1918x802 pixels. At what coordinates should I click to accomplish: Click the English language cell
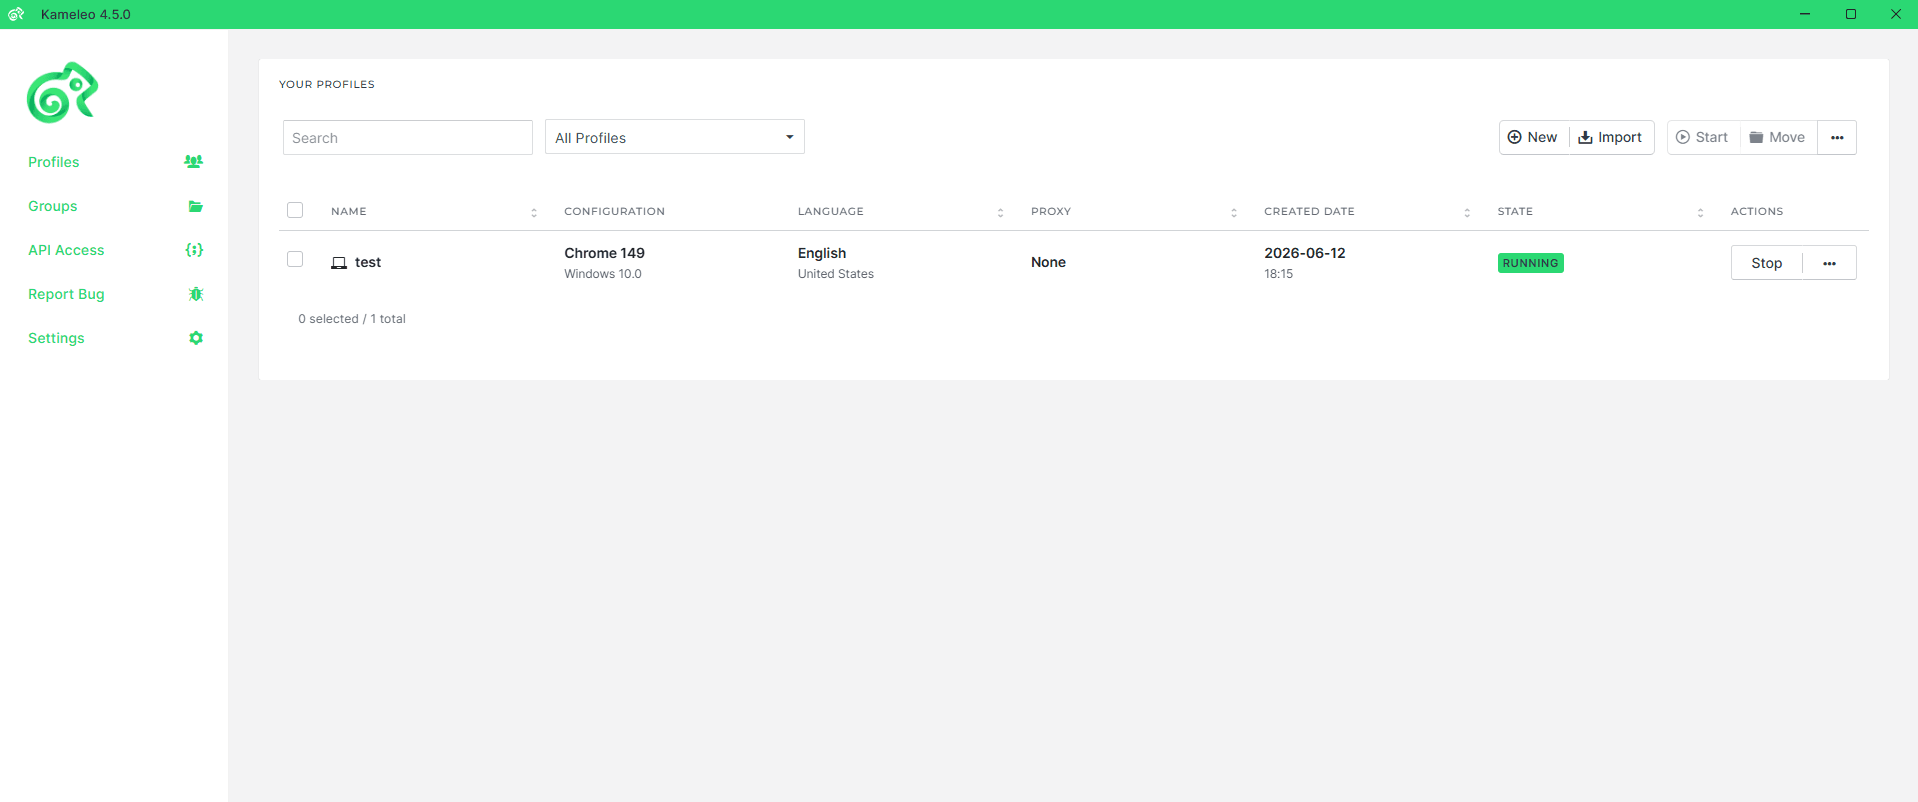[x=822, y=253]
